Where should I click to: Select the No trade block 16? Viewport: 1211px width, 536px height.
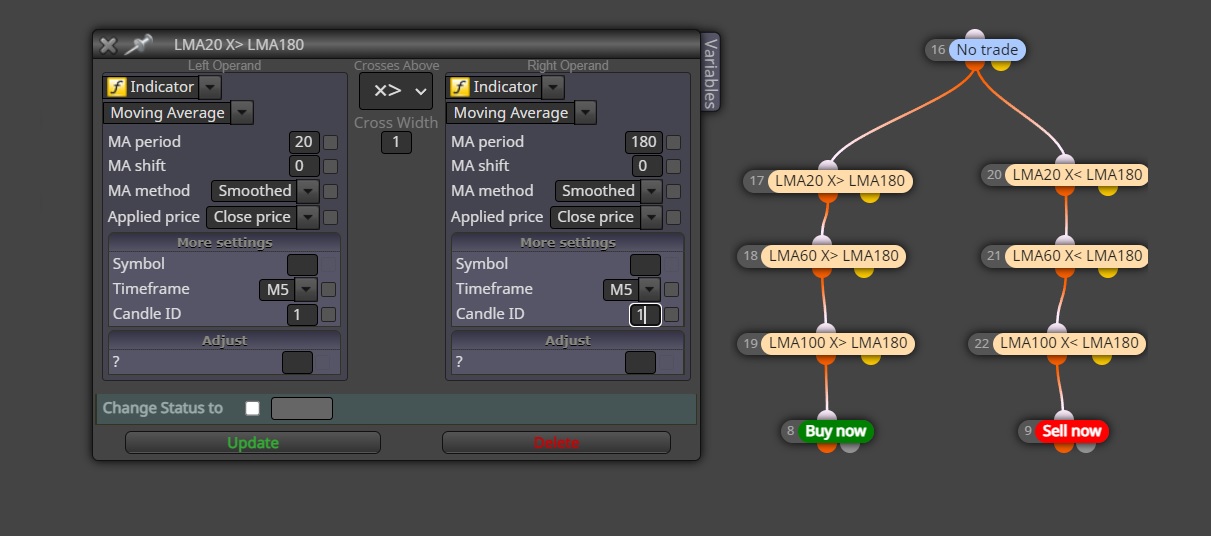click(x=987, y=50)
